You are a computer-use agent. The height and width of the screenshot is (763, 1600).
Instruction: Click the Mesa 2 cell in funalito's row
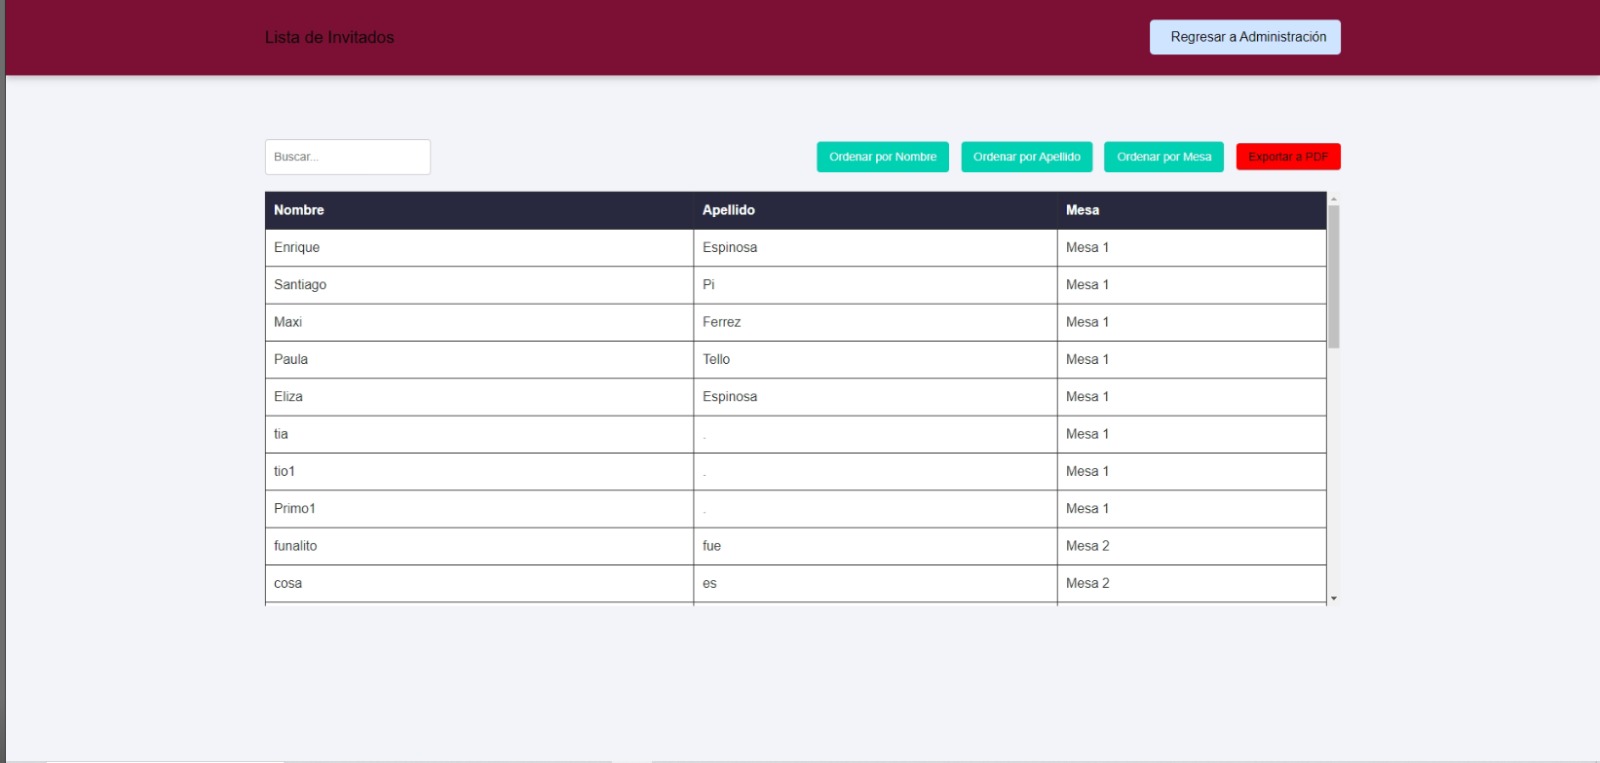1087,546
